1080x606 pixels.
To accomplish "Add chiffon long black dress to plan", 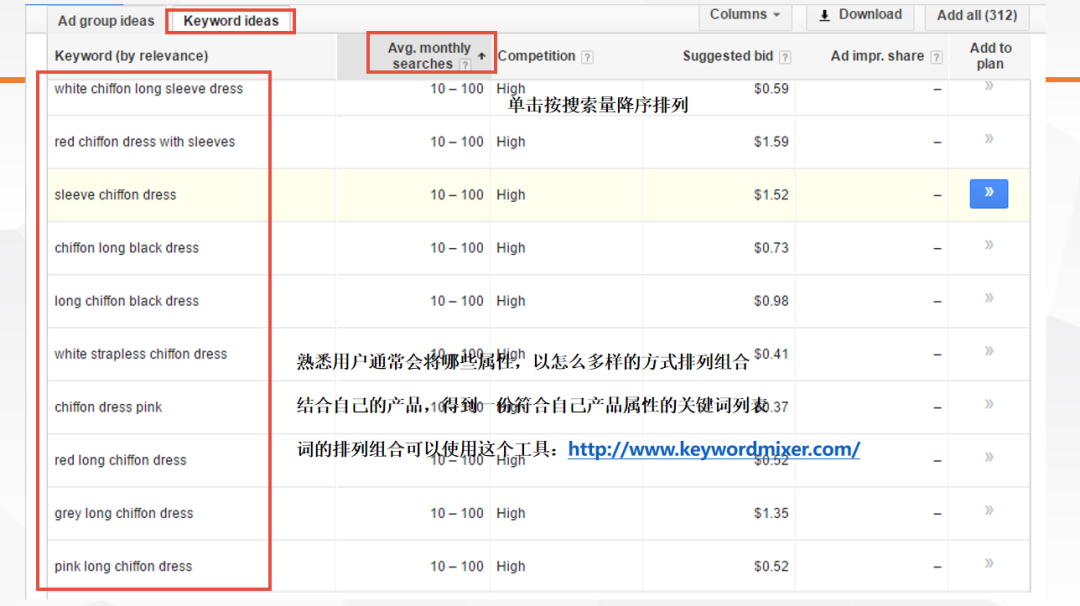I will coord(988,246).
